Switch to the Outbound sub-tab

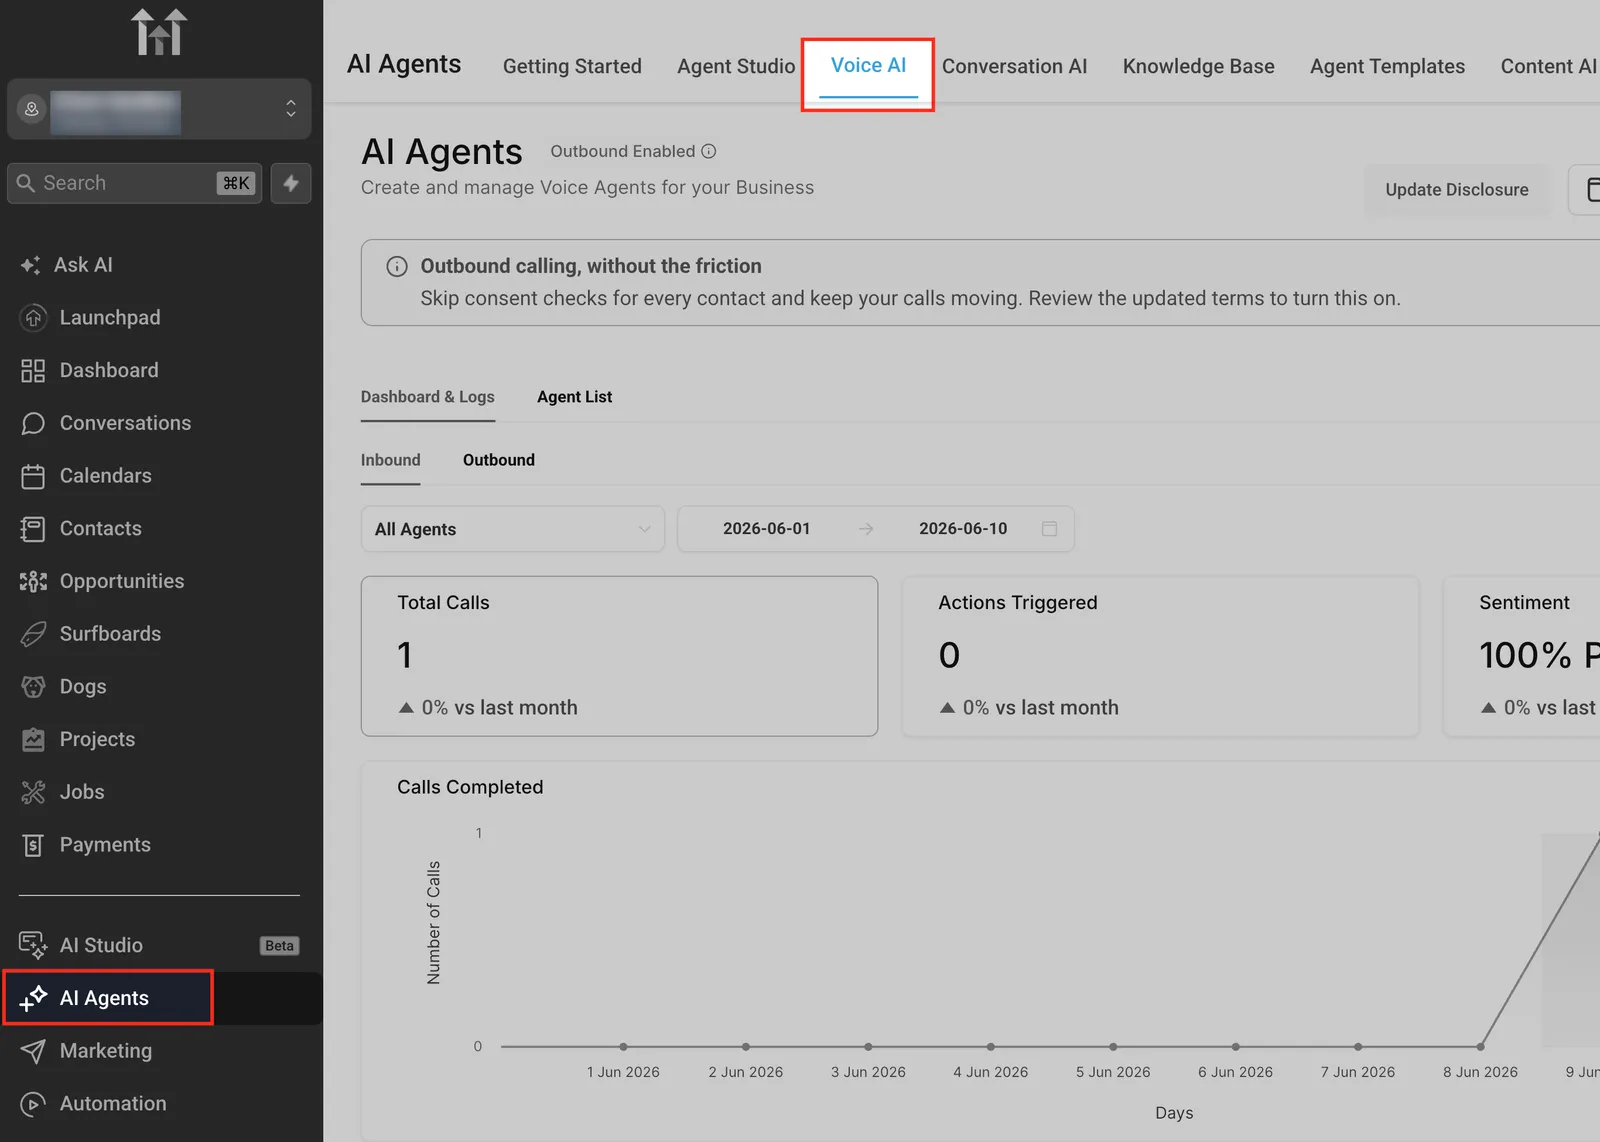(x=499, y=460)
